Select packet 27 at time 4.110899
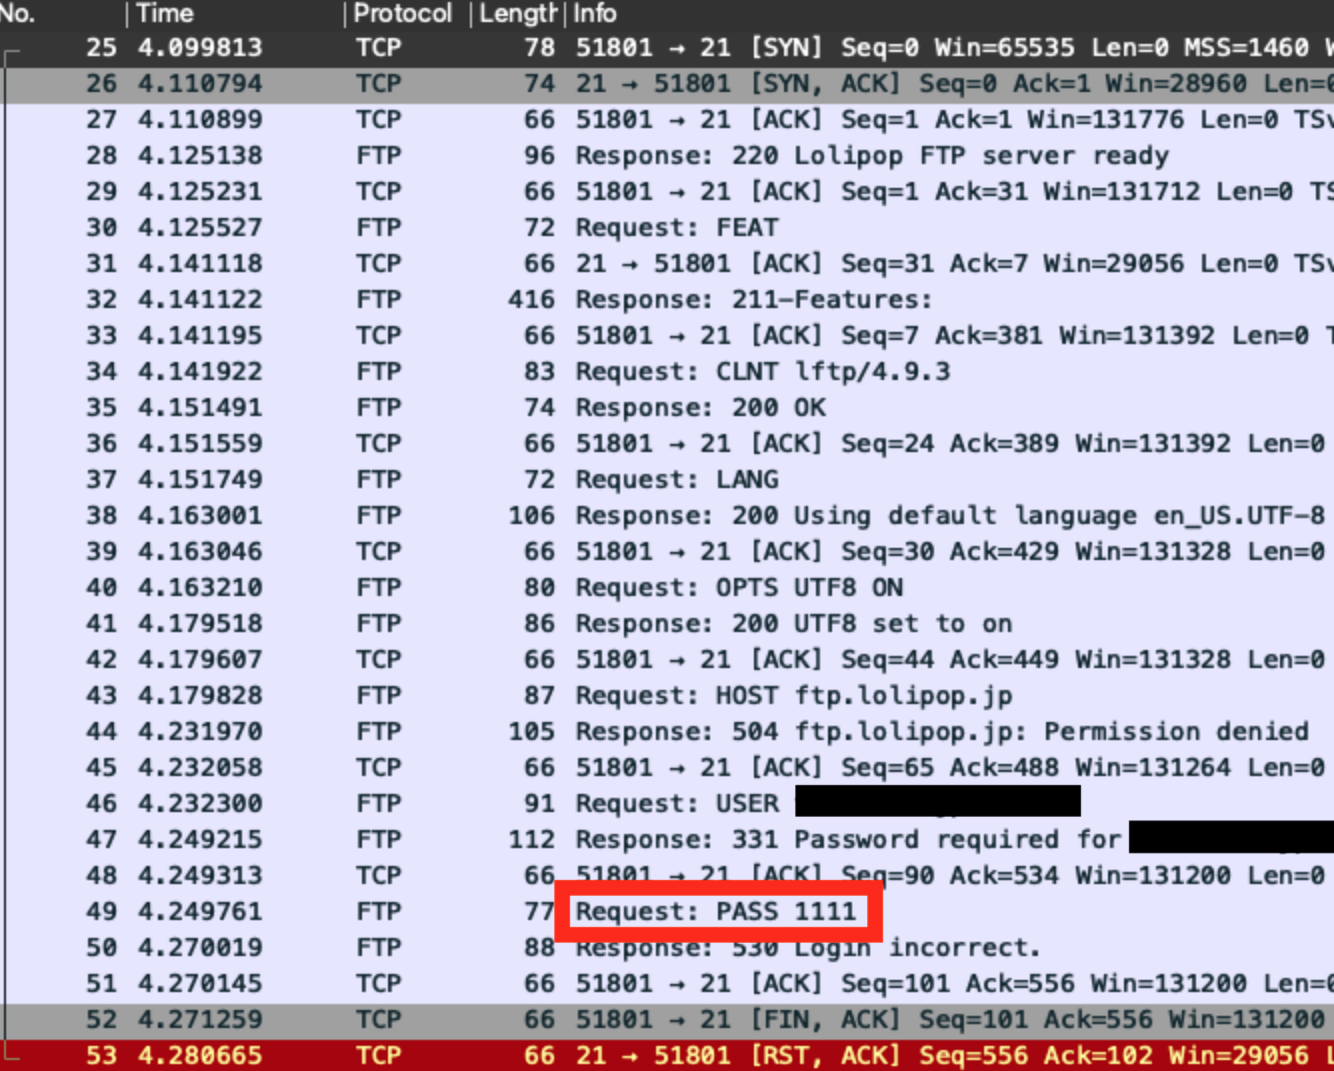The height and width of the screenshot is (1071, 1334). point(667,120)
